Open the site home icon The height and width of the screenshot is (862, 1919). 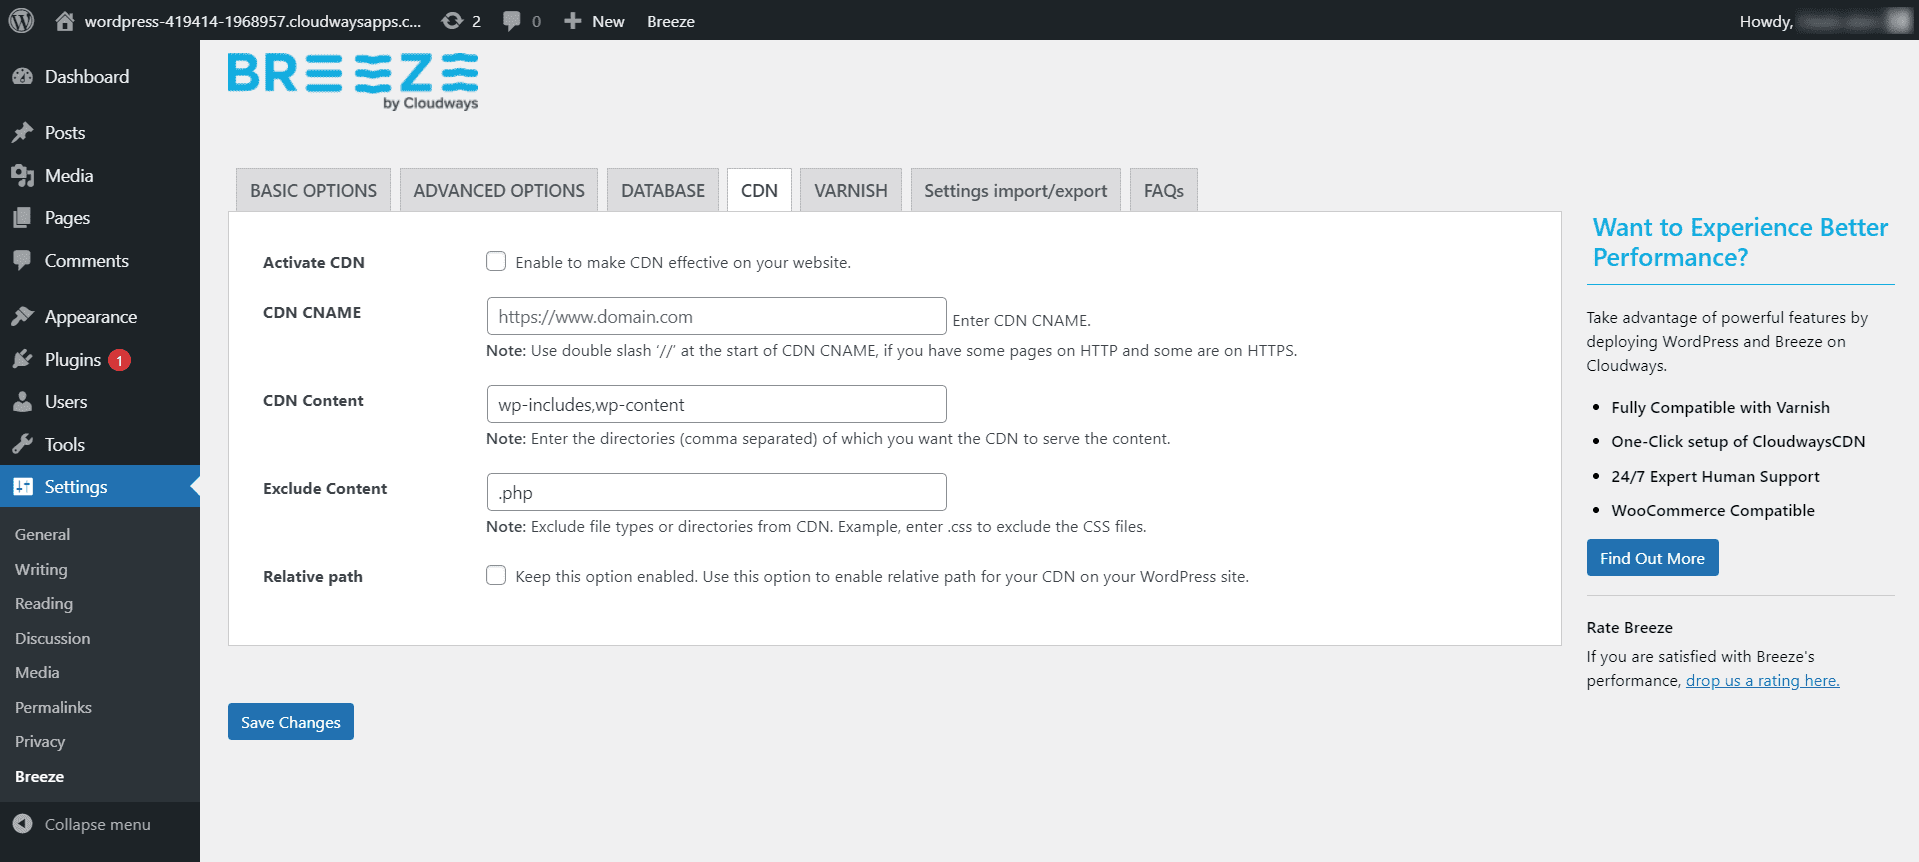pos(65,21)
